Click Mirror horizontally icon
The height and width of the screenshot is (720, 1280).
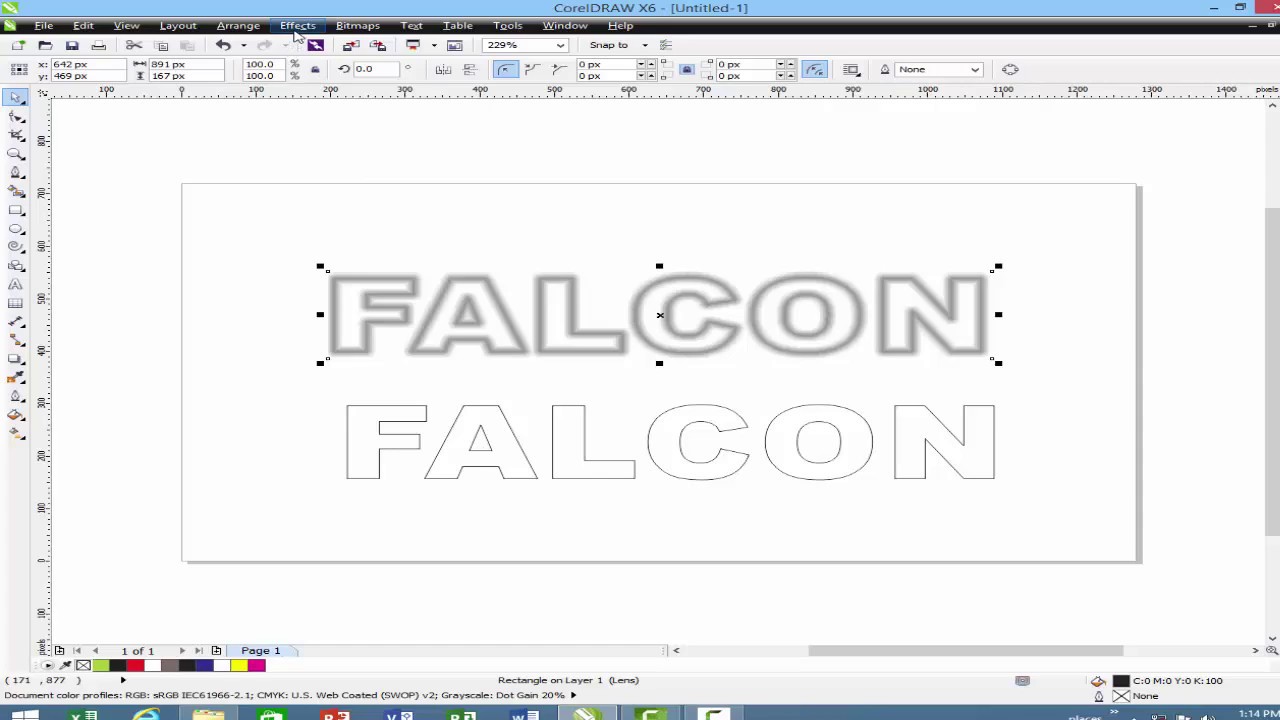pos(443,69)
